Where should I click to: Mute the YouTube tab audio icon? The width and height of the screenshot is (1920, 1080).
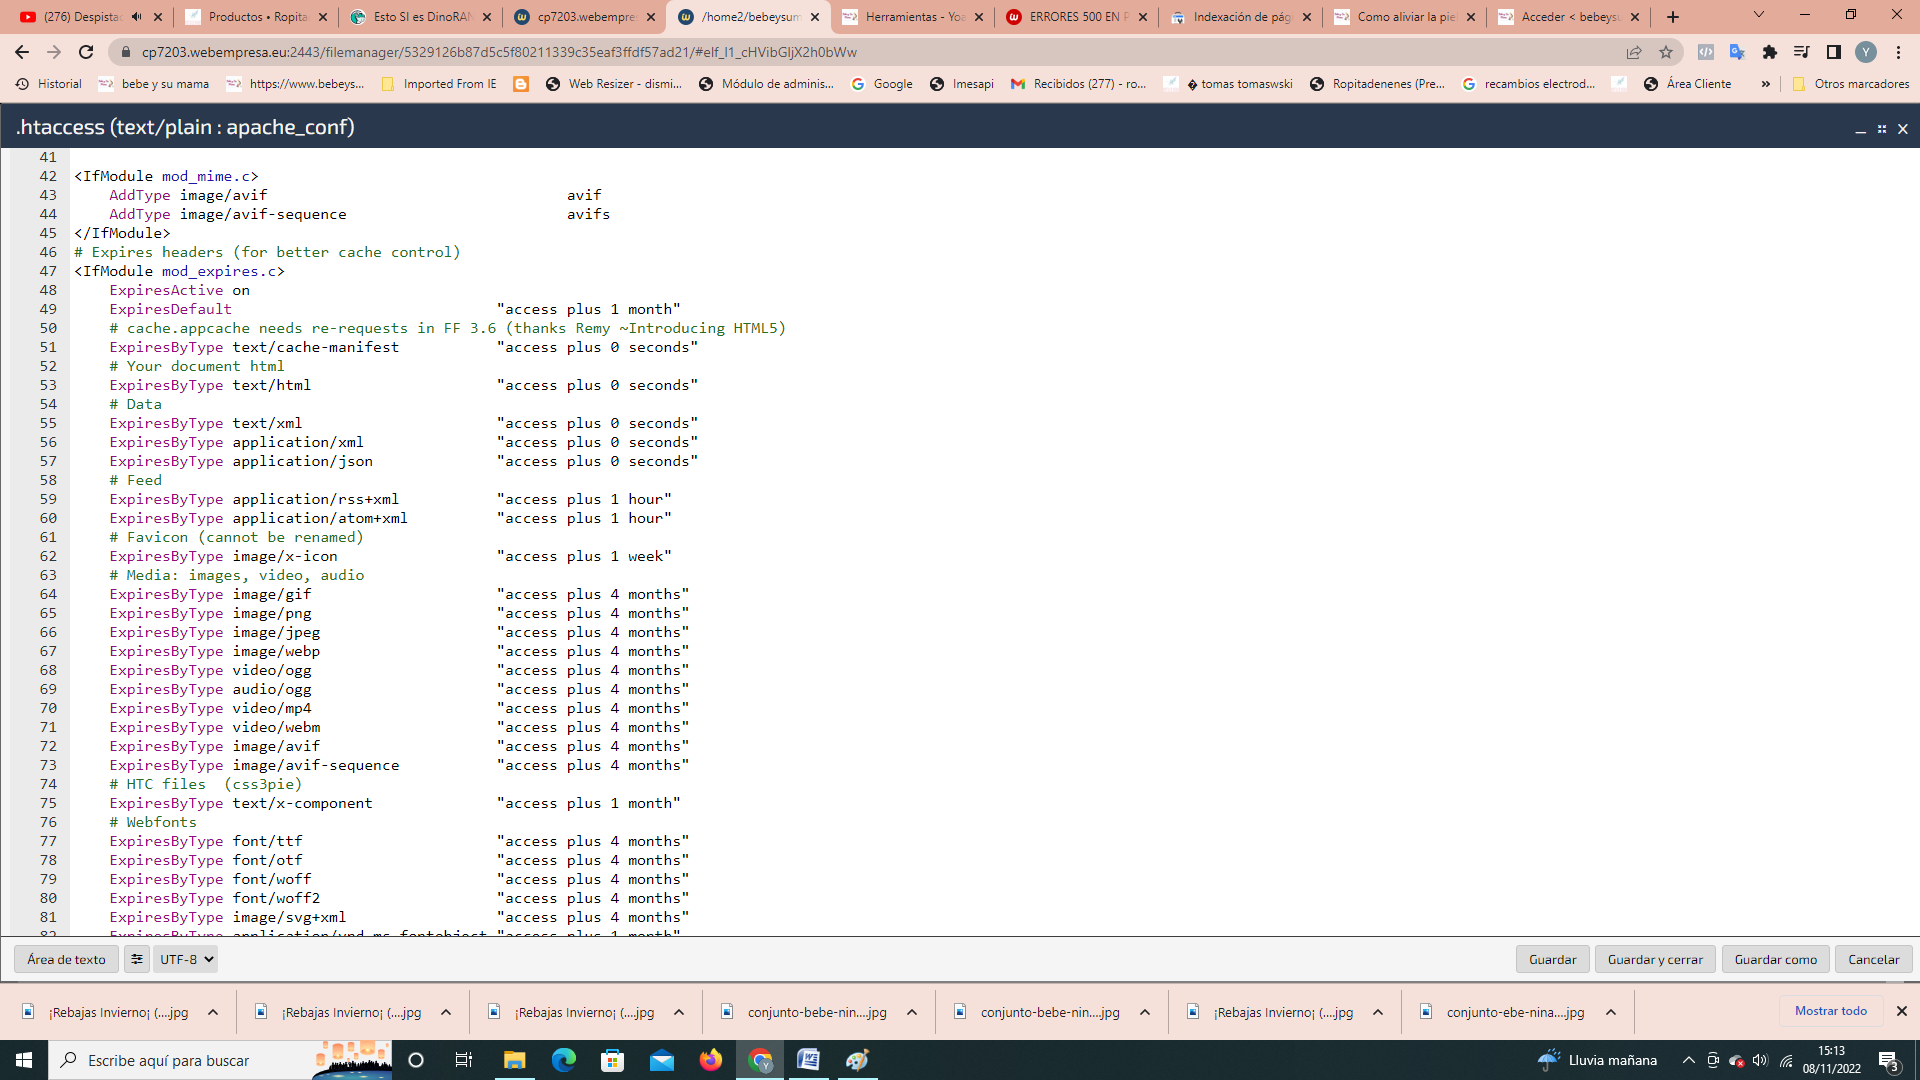coord(137,17)
